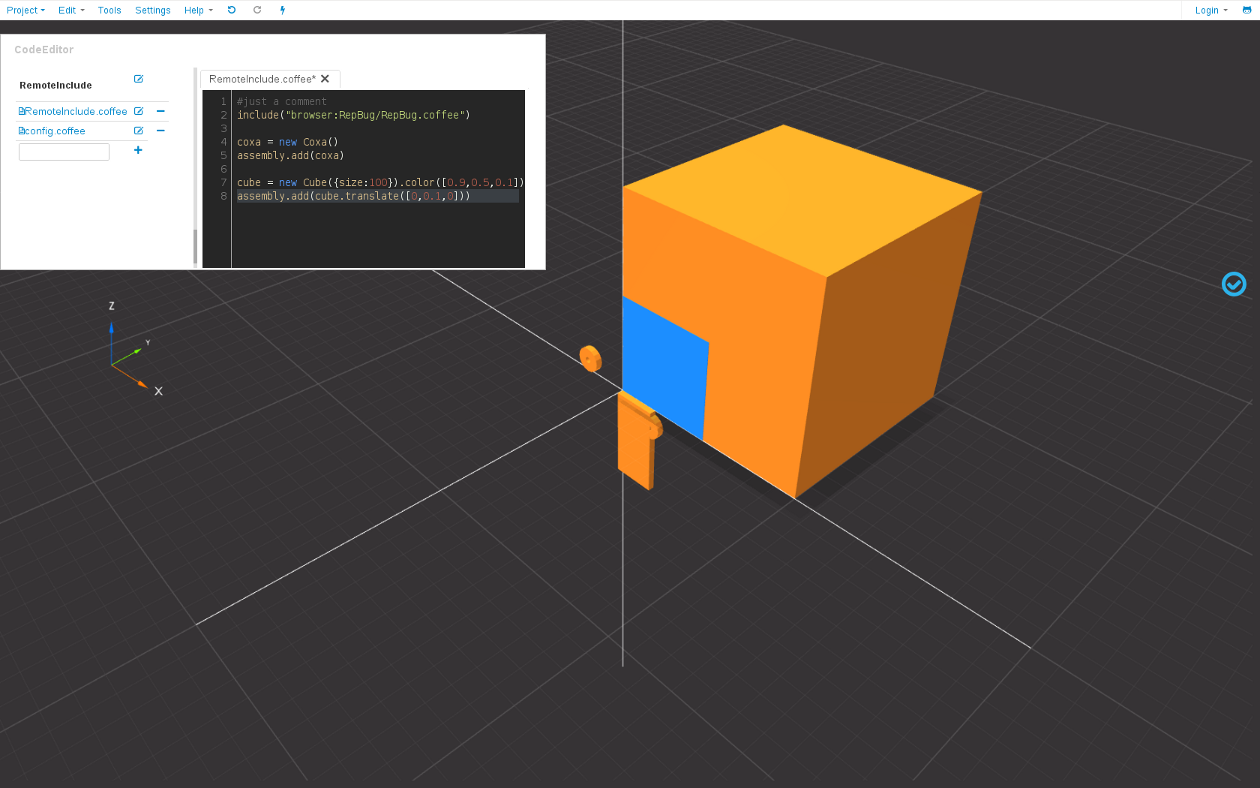Remove RemoteInclude.coffee with the minus icon
The height and width of the screenshot is (788, 1260).
[x=160, y=111]
